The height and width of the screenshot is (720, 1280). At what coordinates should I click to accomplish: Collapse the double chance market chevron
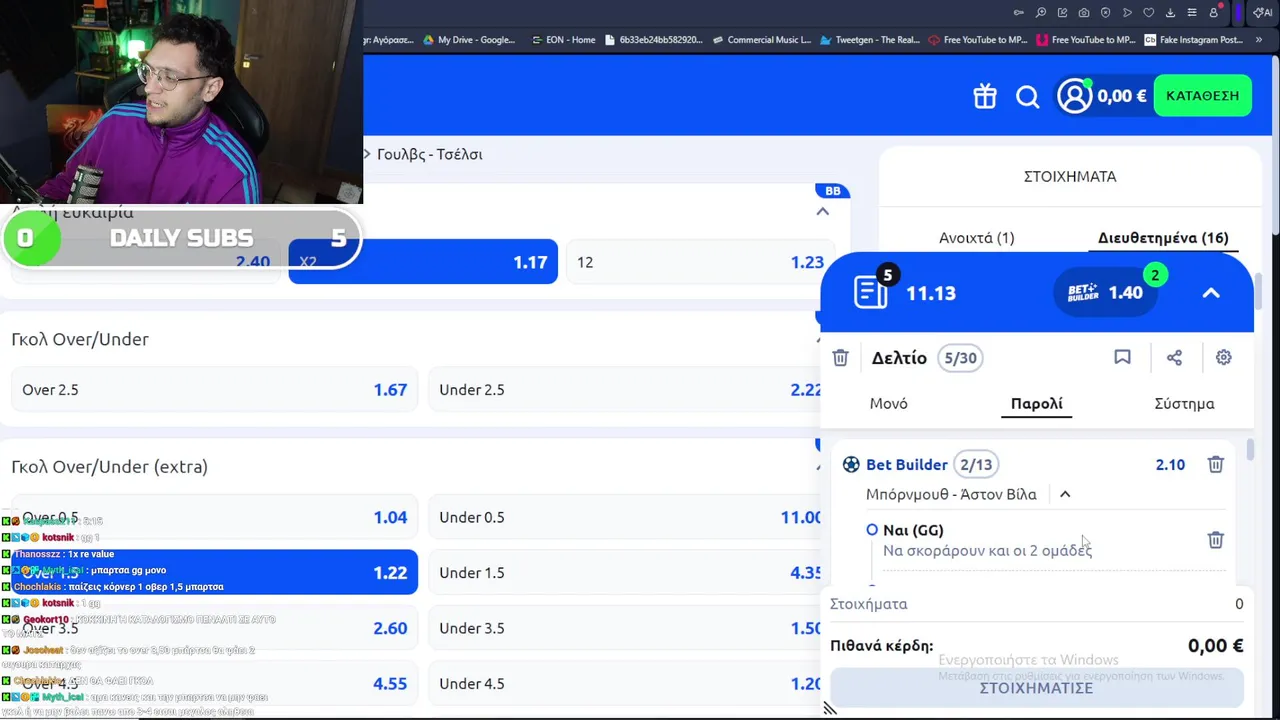tap(822, 212)
